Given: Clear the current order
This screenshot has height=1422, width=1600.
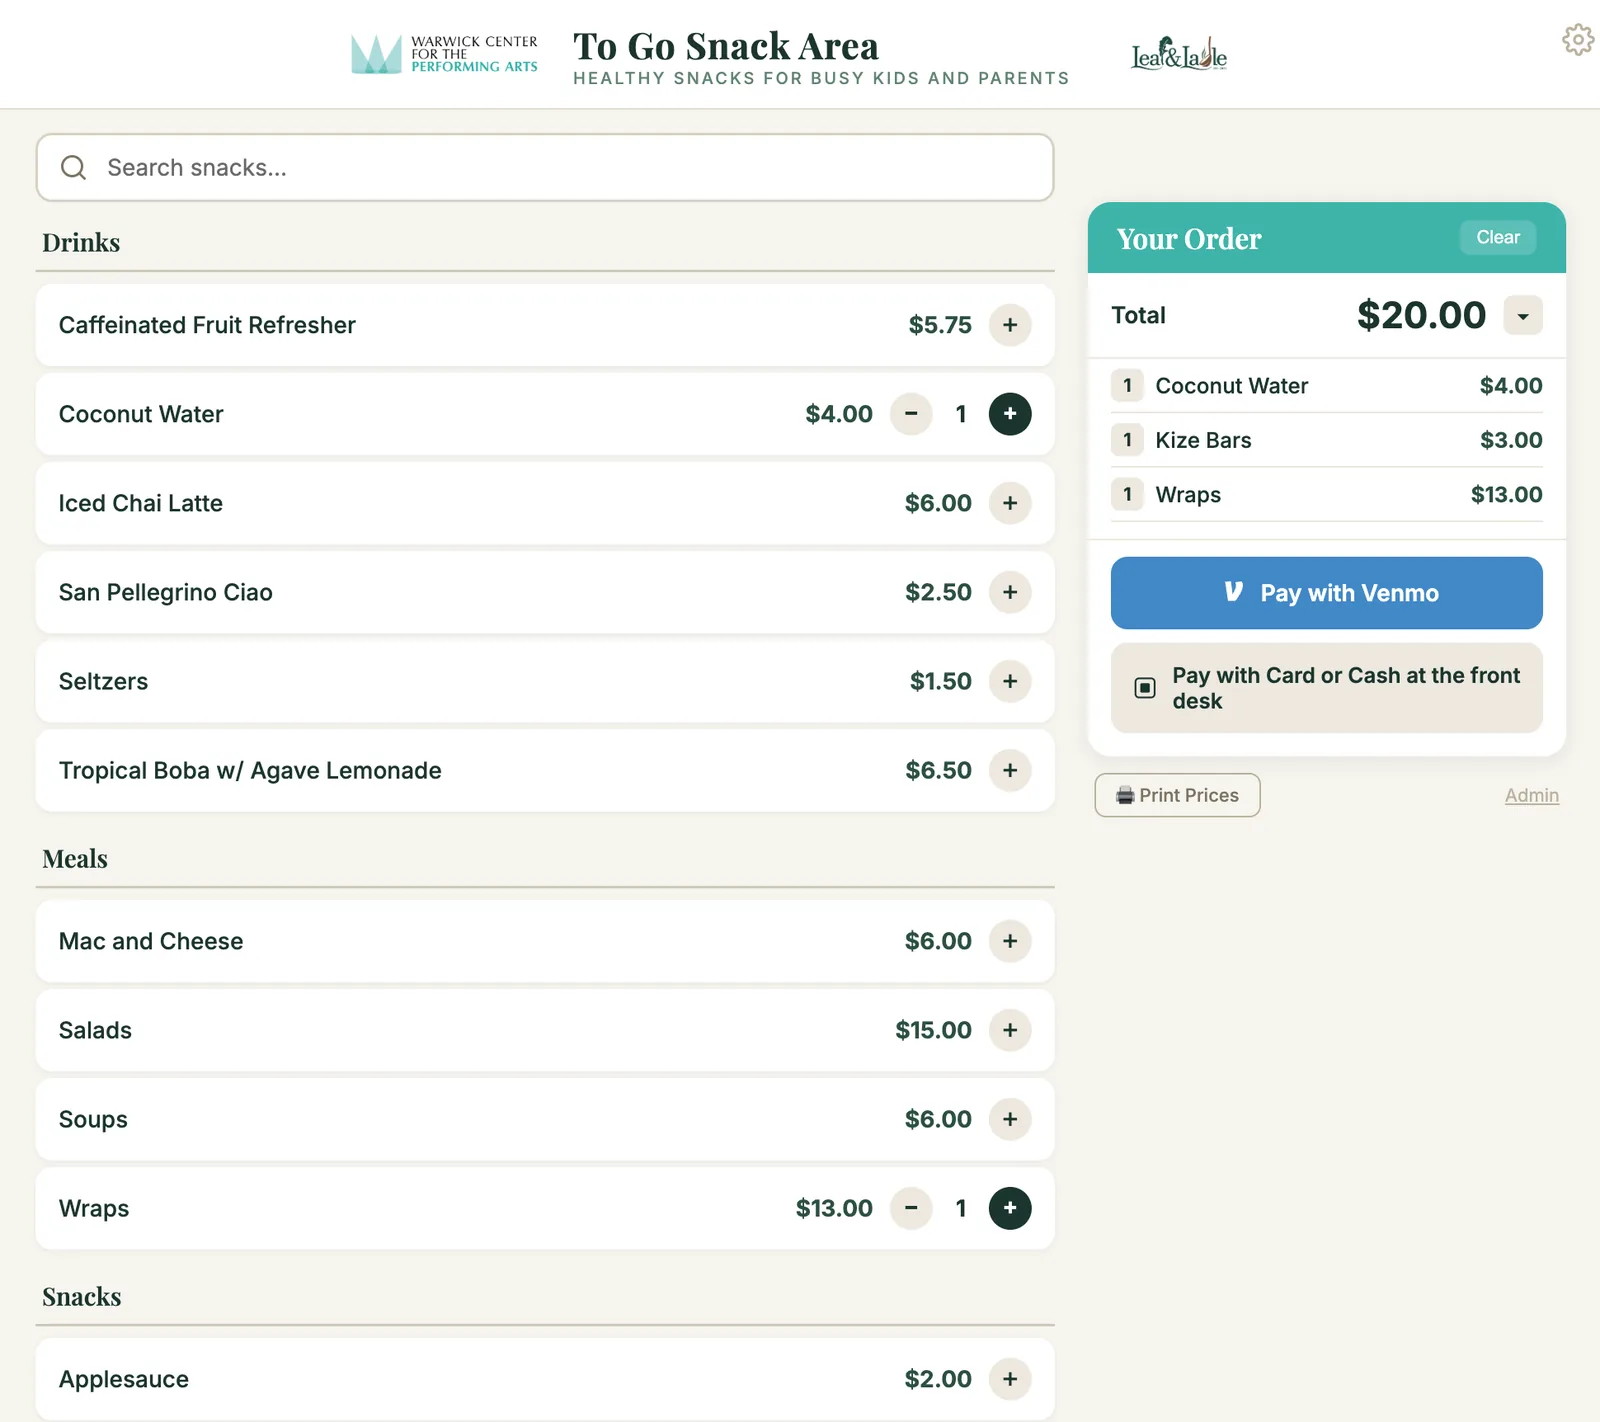Looking at the screenshot, I should point(1497,237).
